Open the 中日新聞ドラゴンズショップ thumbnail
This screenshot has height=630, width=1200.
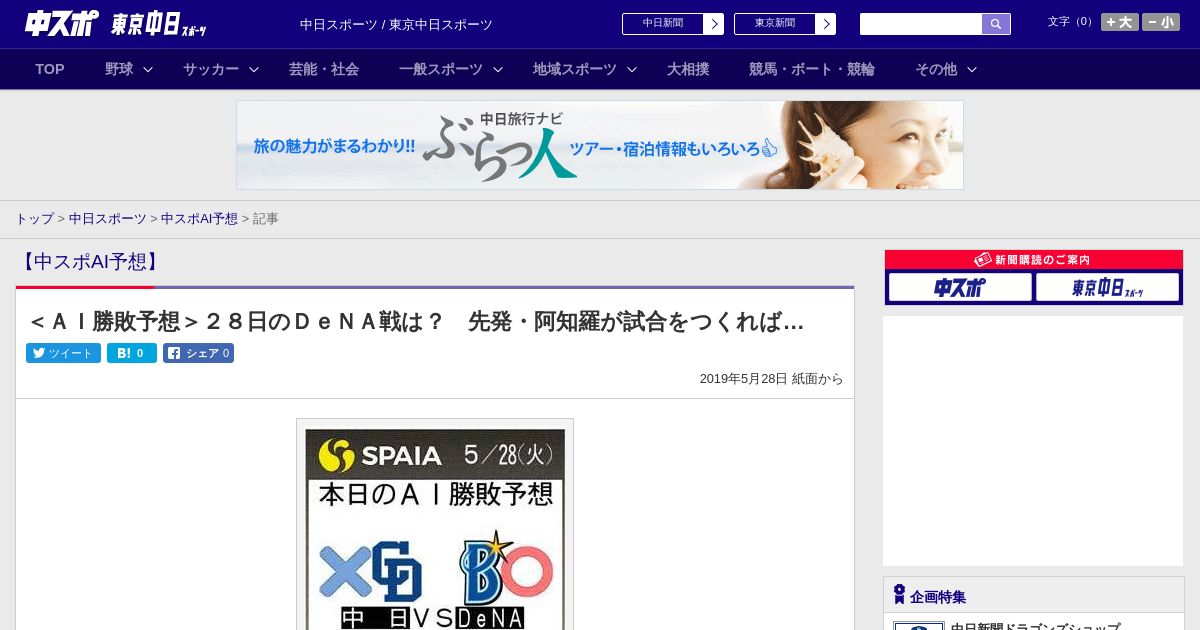(x=919, y=626)
